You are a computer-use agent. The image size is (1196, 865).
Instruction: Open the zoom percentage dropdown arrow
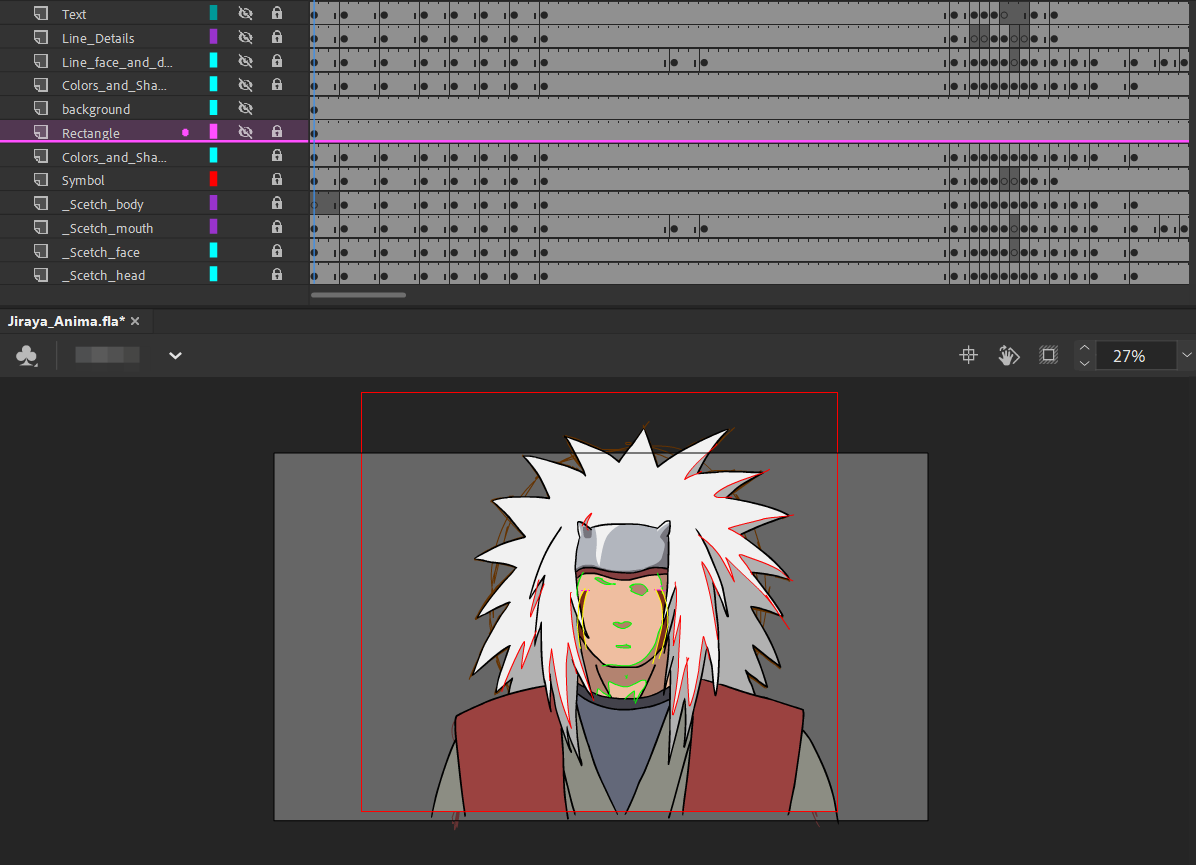pos(1186,355)
